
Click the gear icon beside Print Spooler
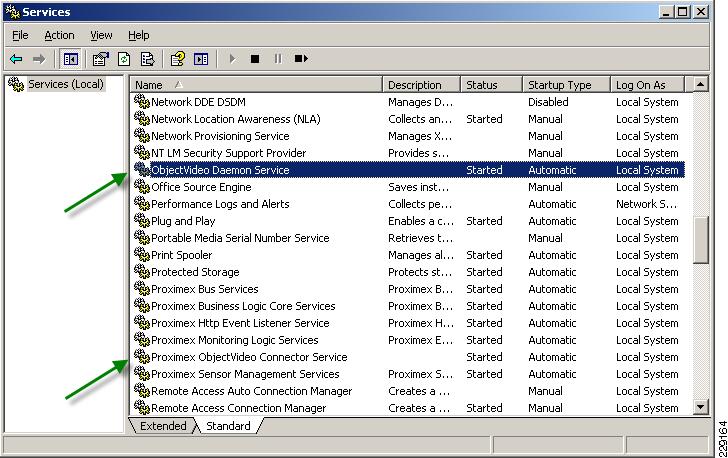point(142,254)
